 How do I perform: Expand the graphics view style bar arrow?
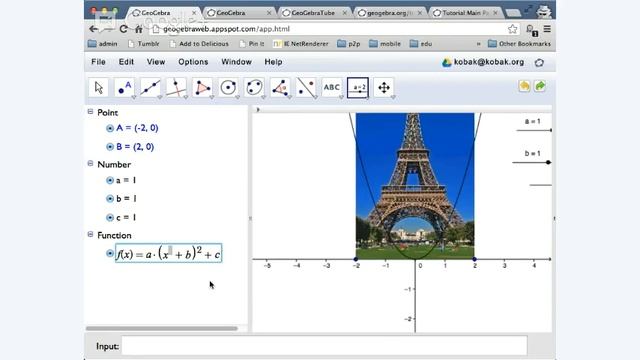(x=258, y=109)
